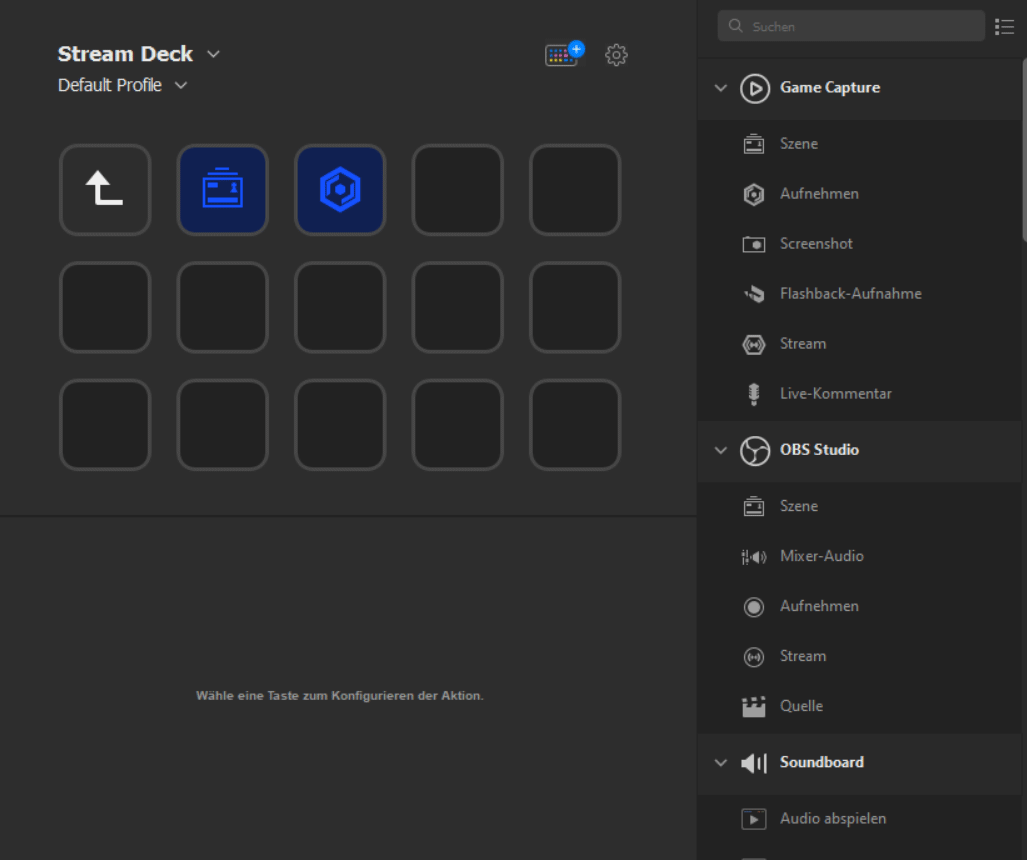Select Quelle action in OBS Studio
The width and height of the screenshot is (1027, 860).
(801, 706)
